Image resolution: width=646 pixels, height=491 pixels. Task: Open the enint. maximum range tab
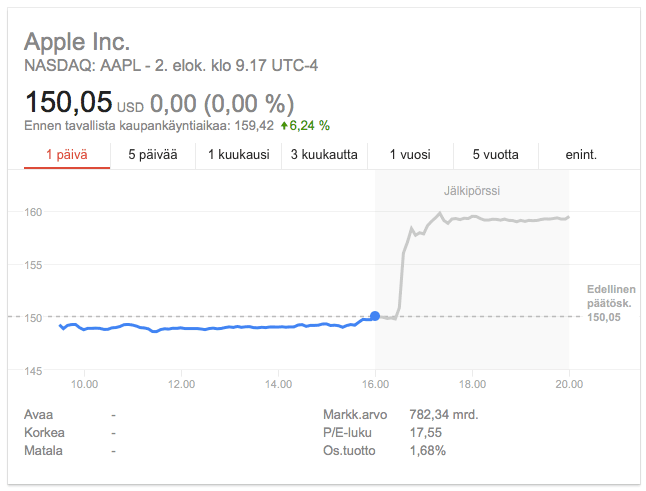pyautogui.click(x=580, y=154)
